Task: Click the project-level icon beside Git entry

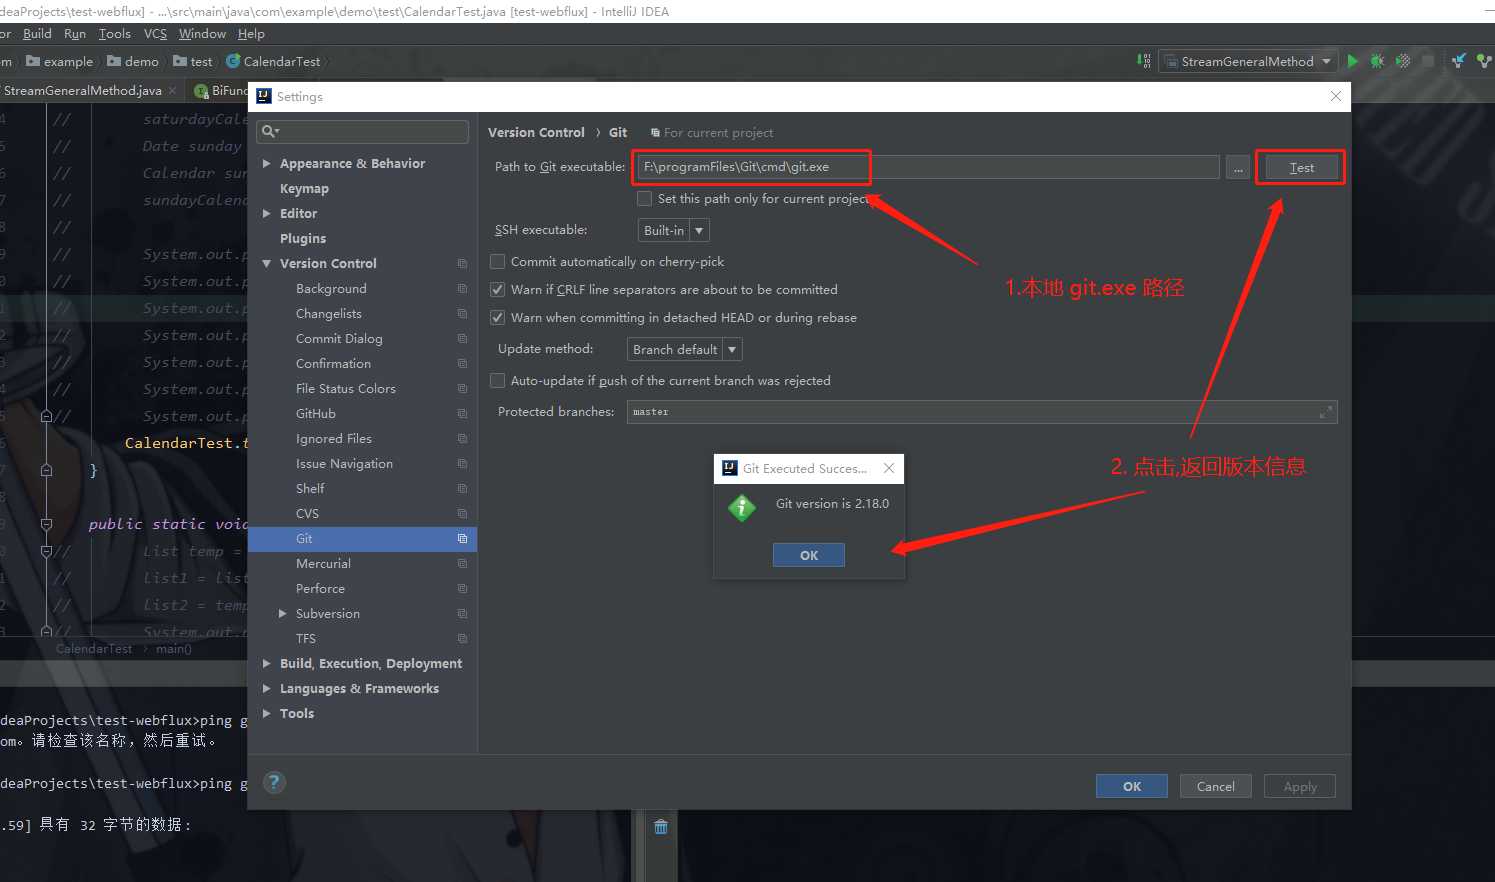Action: tap(462, 538)
